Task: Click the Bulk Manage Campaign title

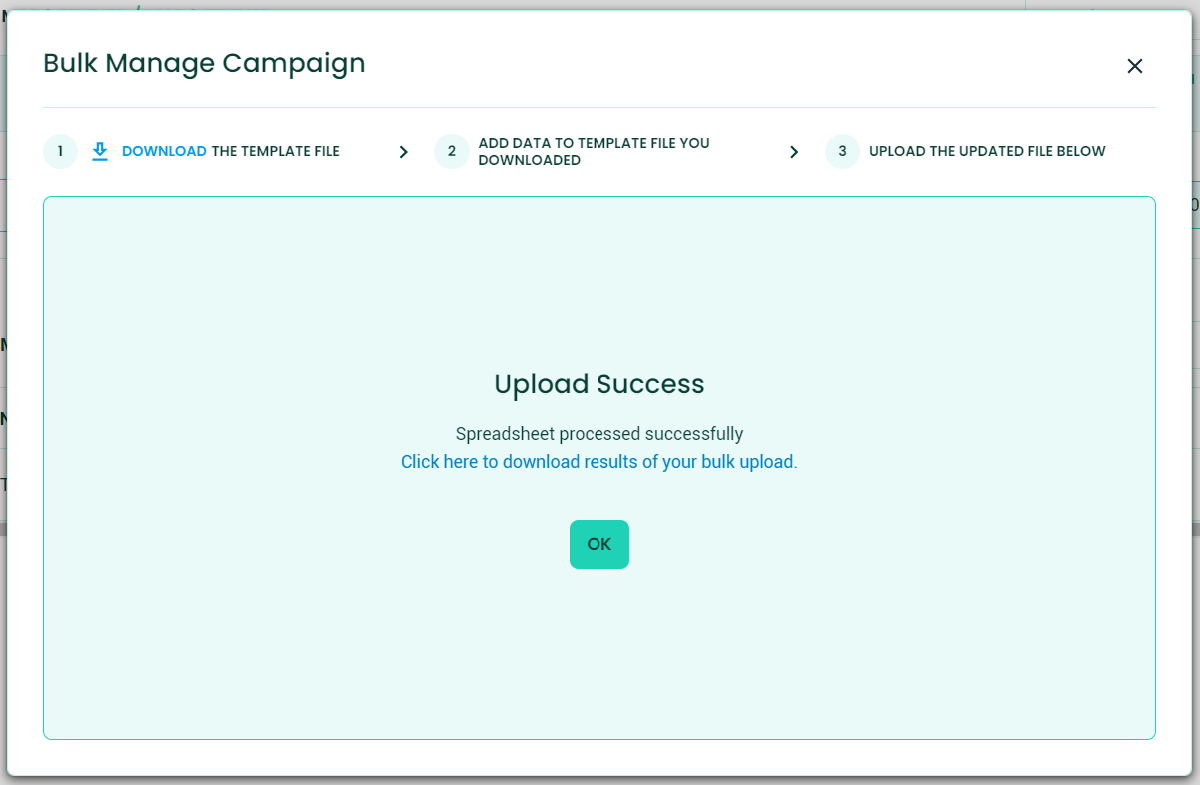Action: (x=203, y=63)
